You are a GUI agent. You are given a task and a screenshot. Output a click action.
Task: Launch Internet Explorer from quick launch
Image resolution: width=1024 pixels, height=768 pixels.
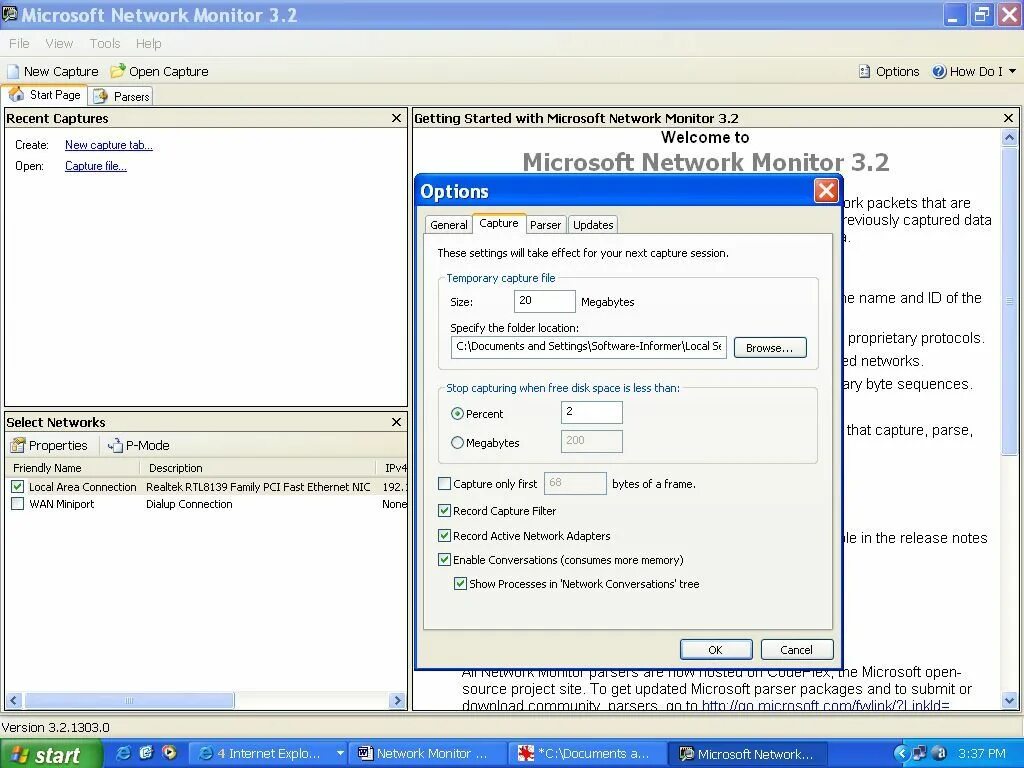123,753
